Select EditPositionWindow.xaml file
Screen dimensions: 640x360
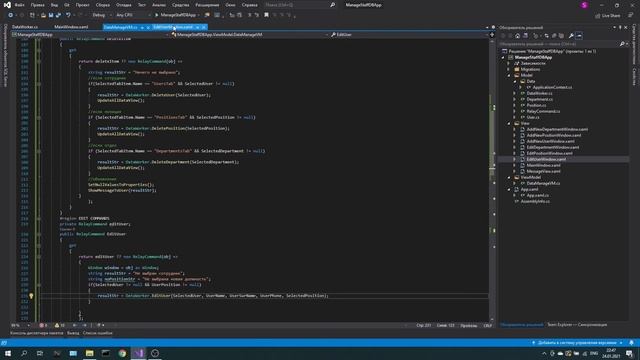[x=549, y=153]
